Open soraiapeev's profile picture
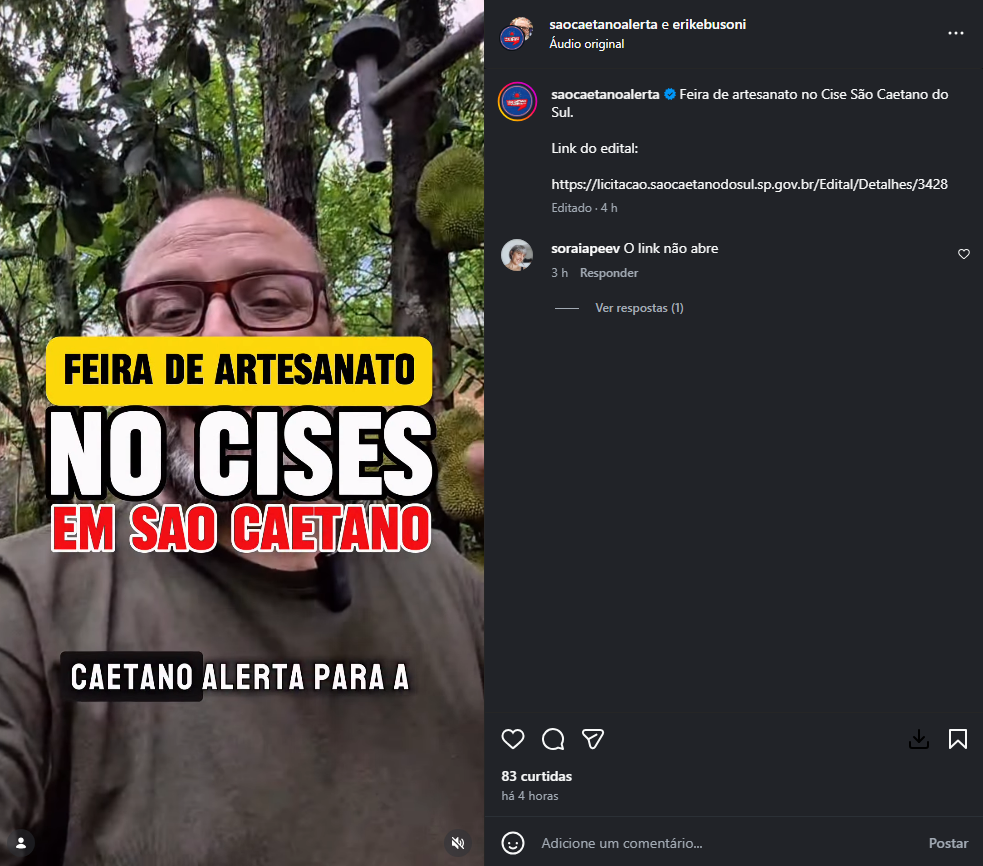This screenshot has width=983, height=866. click(517, 255)
